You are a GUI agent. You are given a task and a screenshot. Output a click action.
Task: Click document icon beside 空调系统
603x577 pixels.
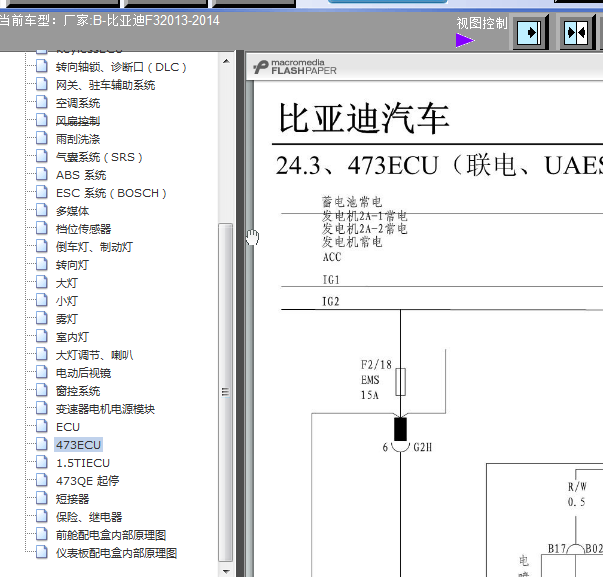click(42, 102)
